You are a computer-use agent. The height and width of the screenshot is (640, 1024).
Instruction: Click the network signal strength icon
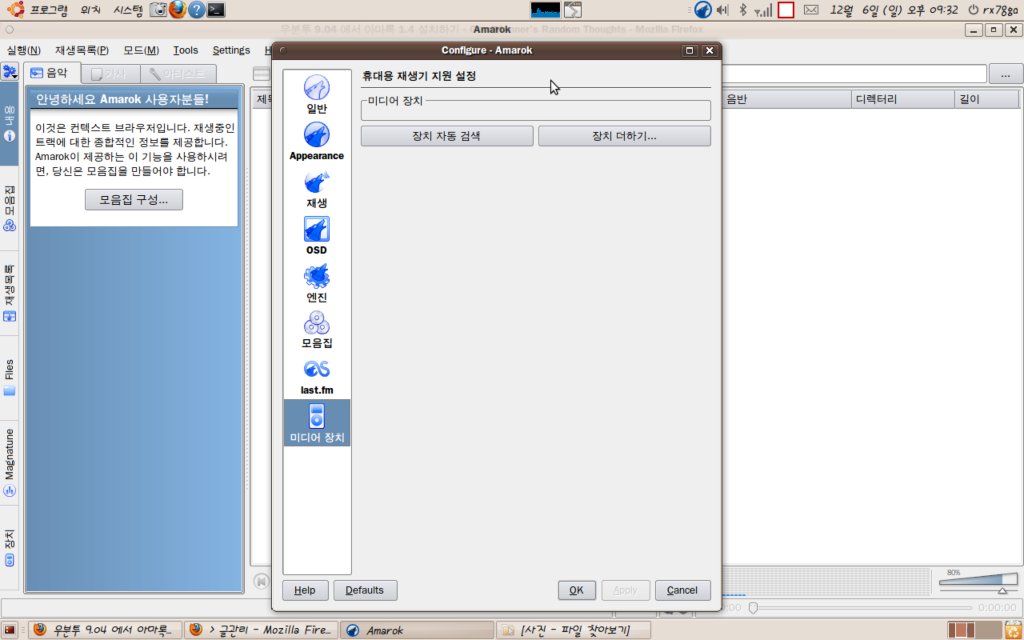pos(763,10)
